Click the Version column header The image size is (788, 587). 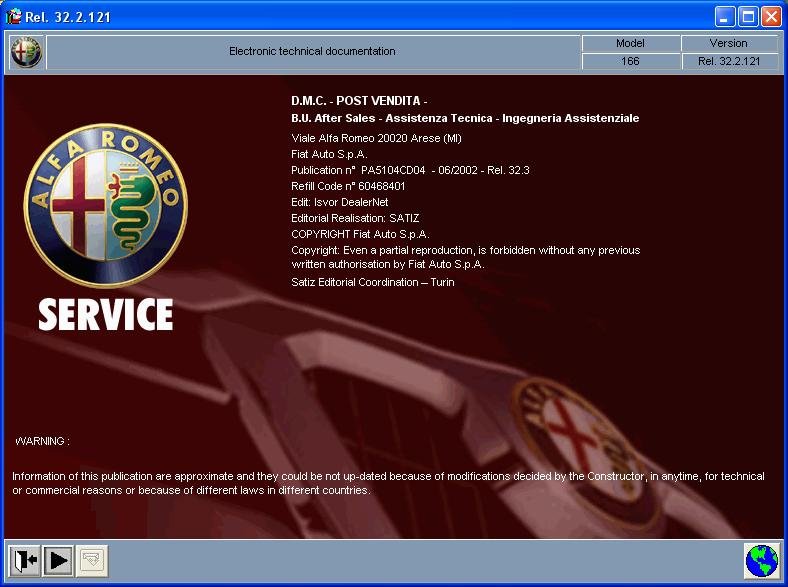tap(728, 43)
